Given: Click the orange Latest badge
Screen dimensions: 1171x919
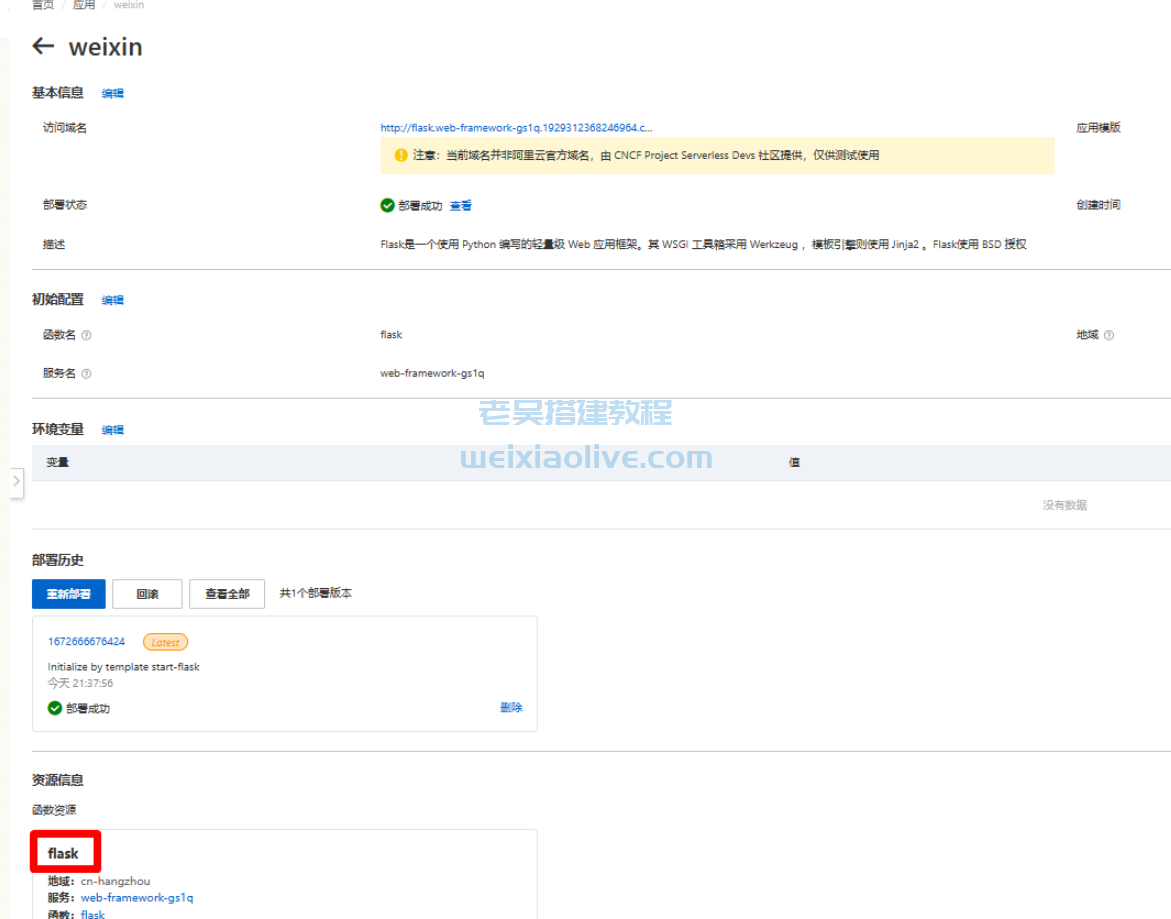Looking at the screenshot, I should click(165, 642).
